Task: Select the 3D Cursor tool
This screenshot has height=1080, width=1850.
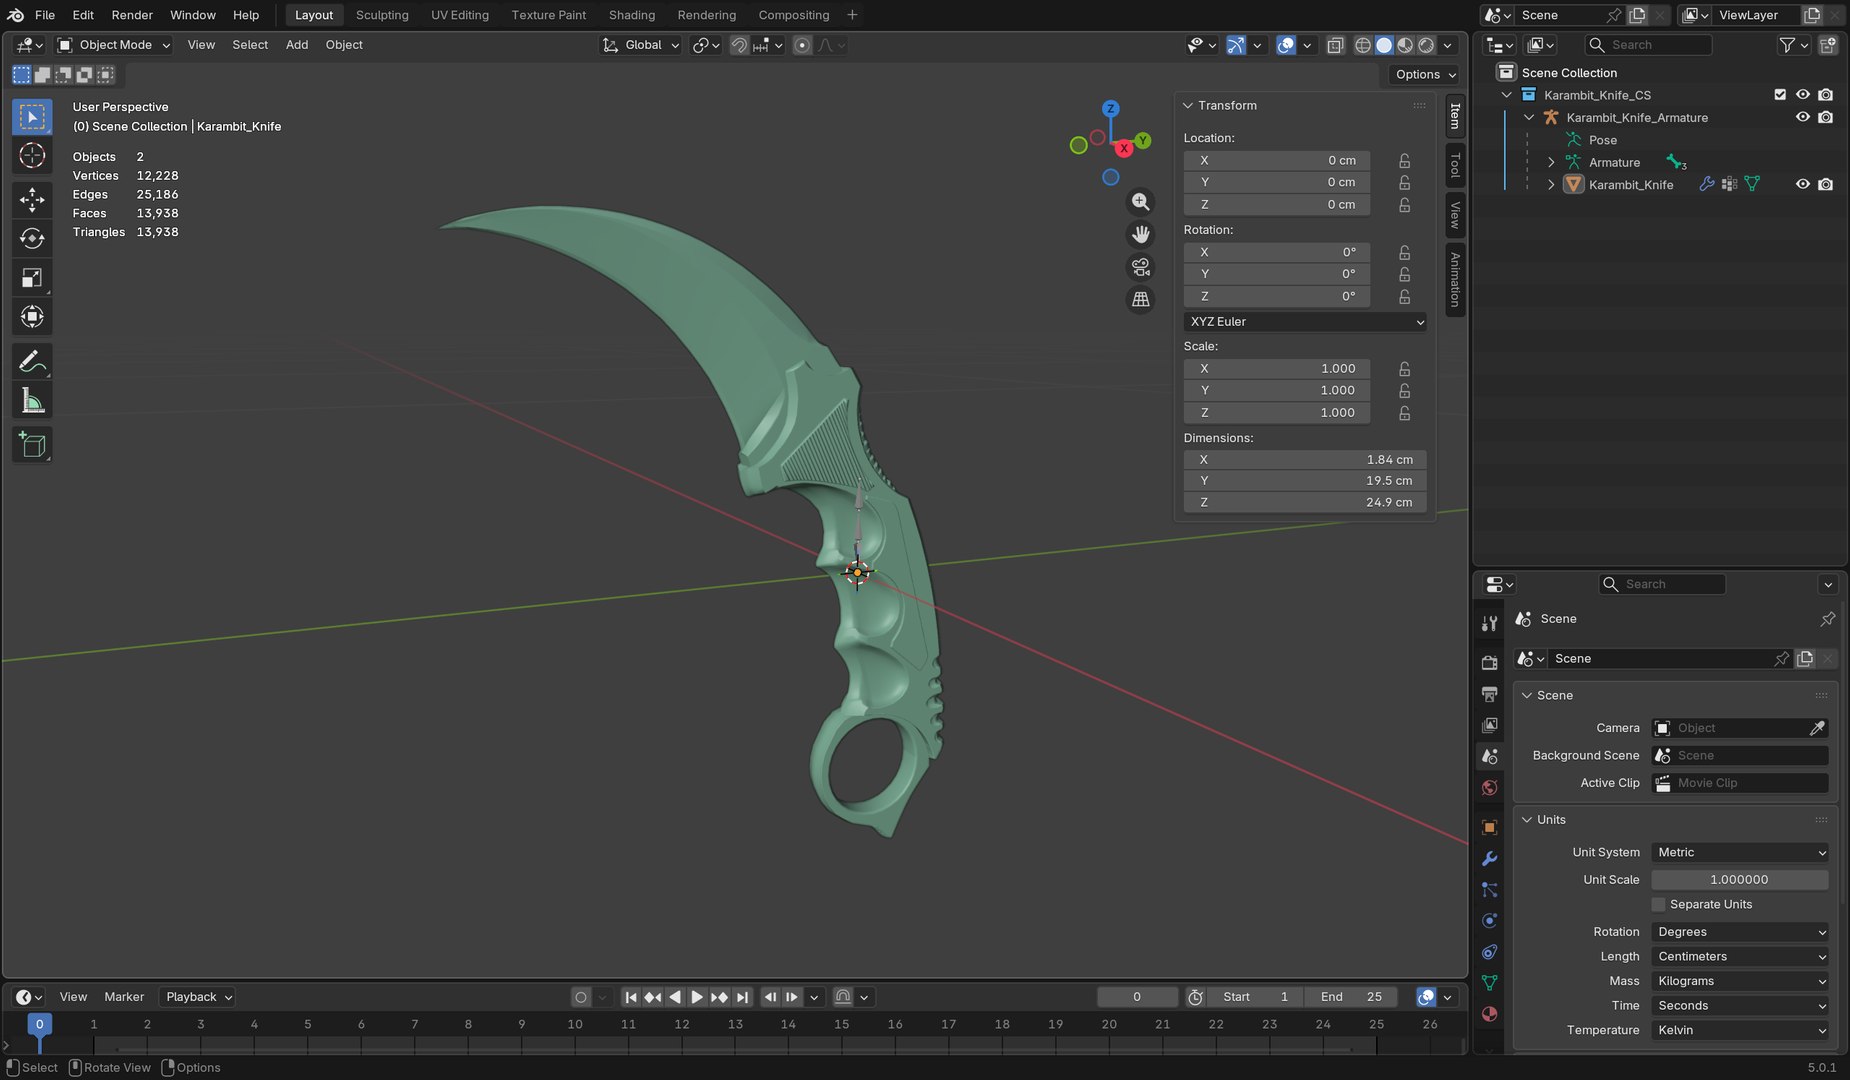Action: point(32,156)
